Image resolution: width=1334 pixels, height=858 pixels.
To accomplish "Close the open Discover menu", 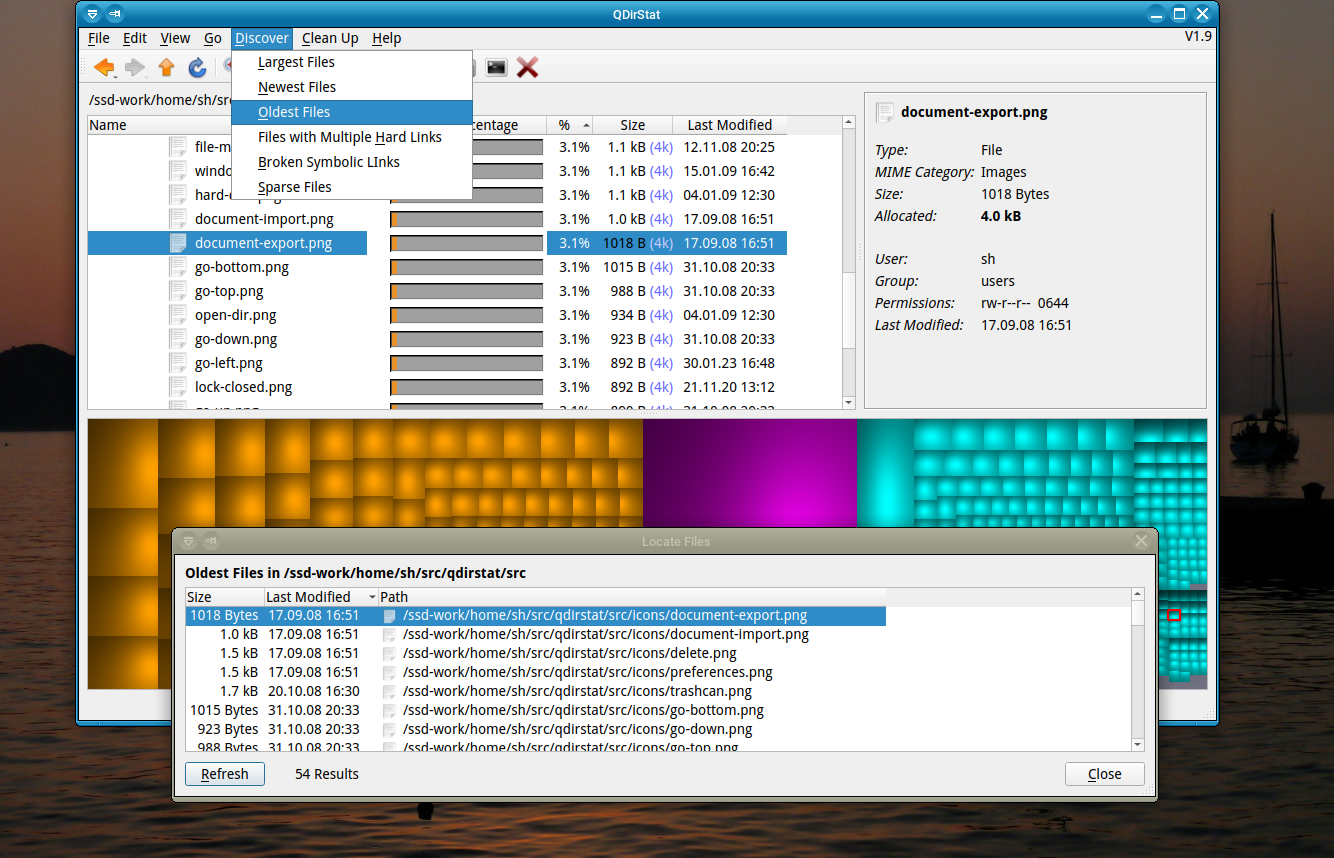I will pos(262,38).
